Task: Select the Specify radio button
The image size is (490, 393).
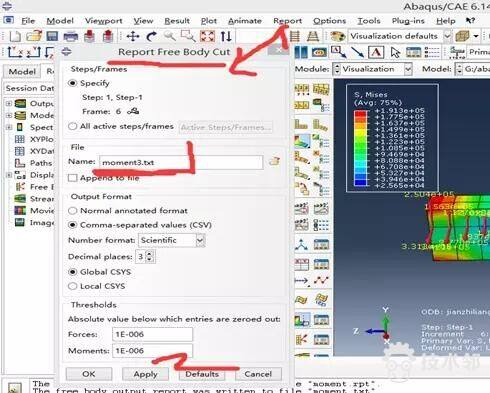Action: point(73,83)
